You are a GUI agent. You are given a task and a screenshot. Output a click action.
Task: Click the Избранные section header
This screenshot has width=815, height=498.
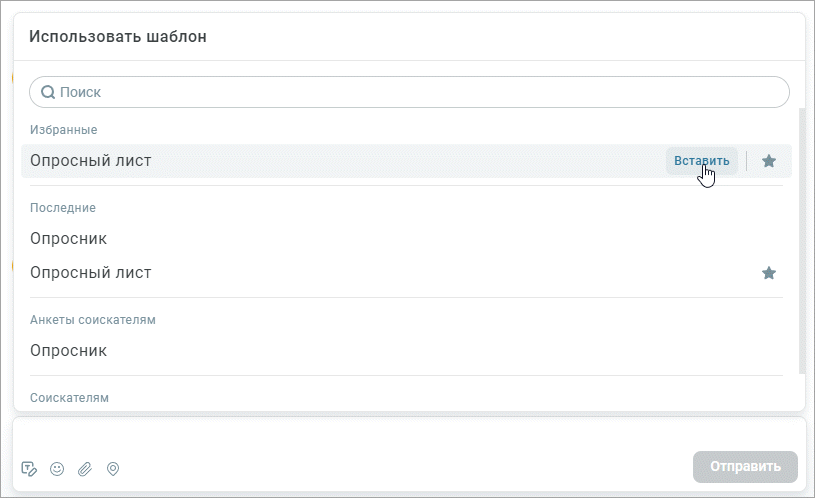63,129
